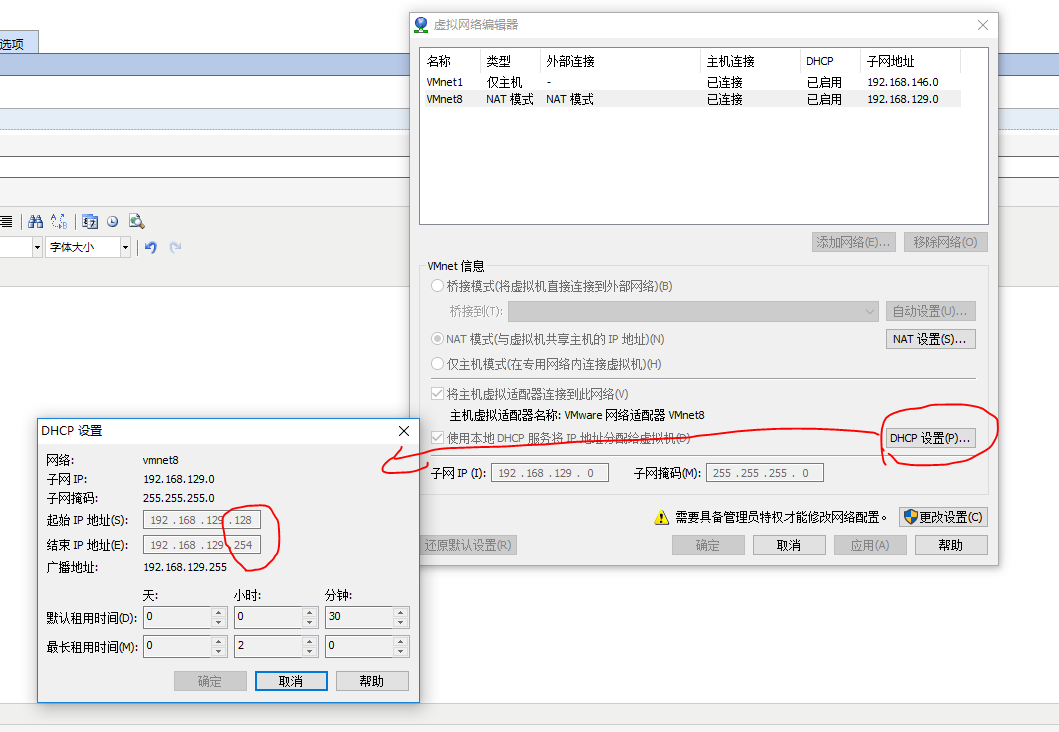Click 取消 in the DHCP settings dialog
The width and height of the screenshot is (1059, 732).
tap(291, 681)
